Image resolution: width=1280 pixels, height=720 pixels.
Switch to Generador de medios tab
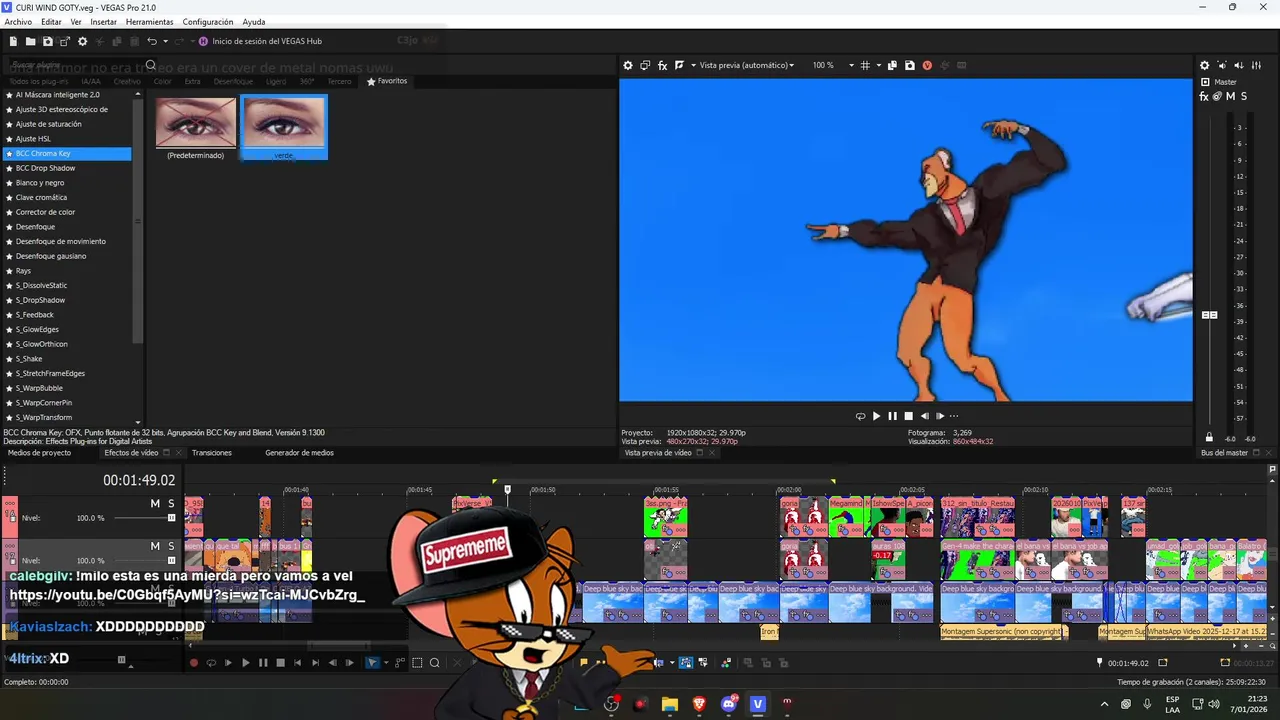(299, 453)
